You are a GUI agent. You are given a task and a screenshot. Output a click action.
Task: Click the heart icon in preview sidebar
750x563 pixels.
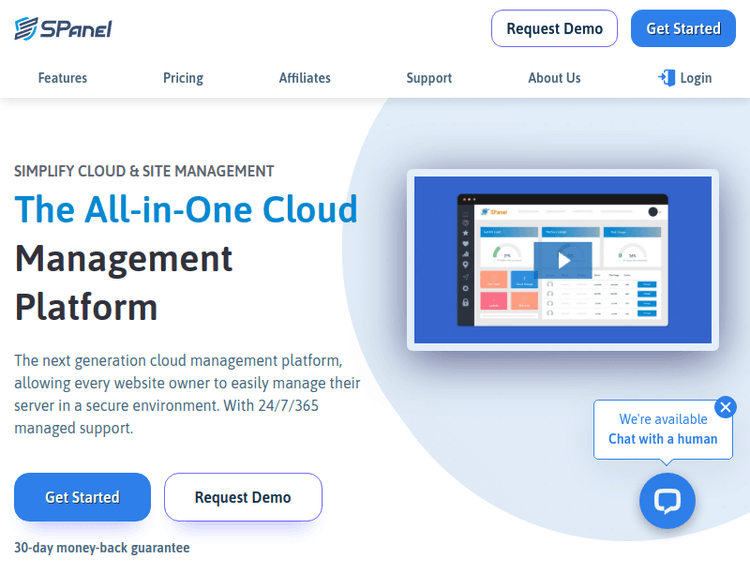pyautogui.click(x=465, y=244)
